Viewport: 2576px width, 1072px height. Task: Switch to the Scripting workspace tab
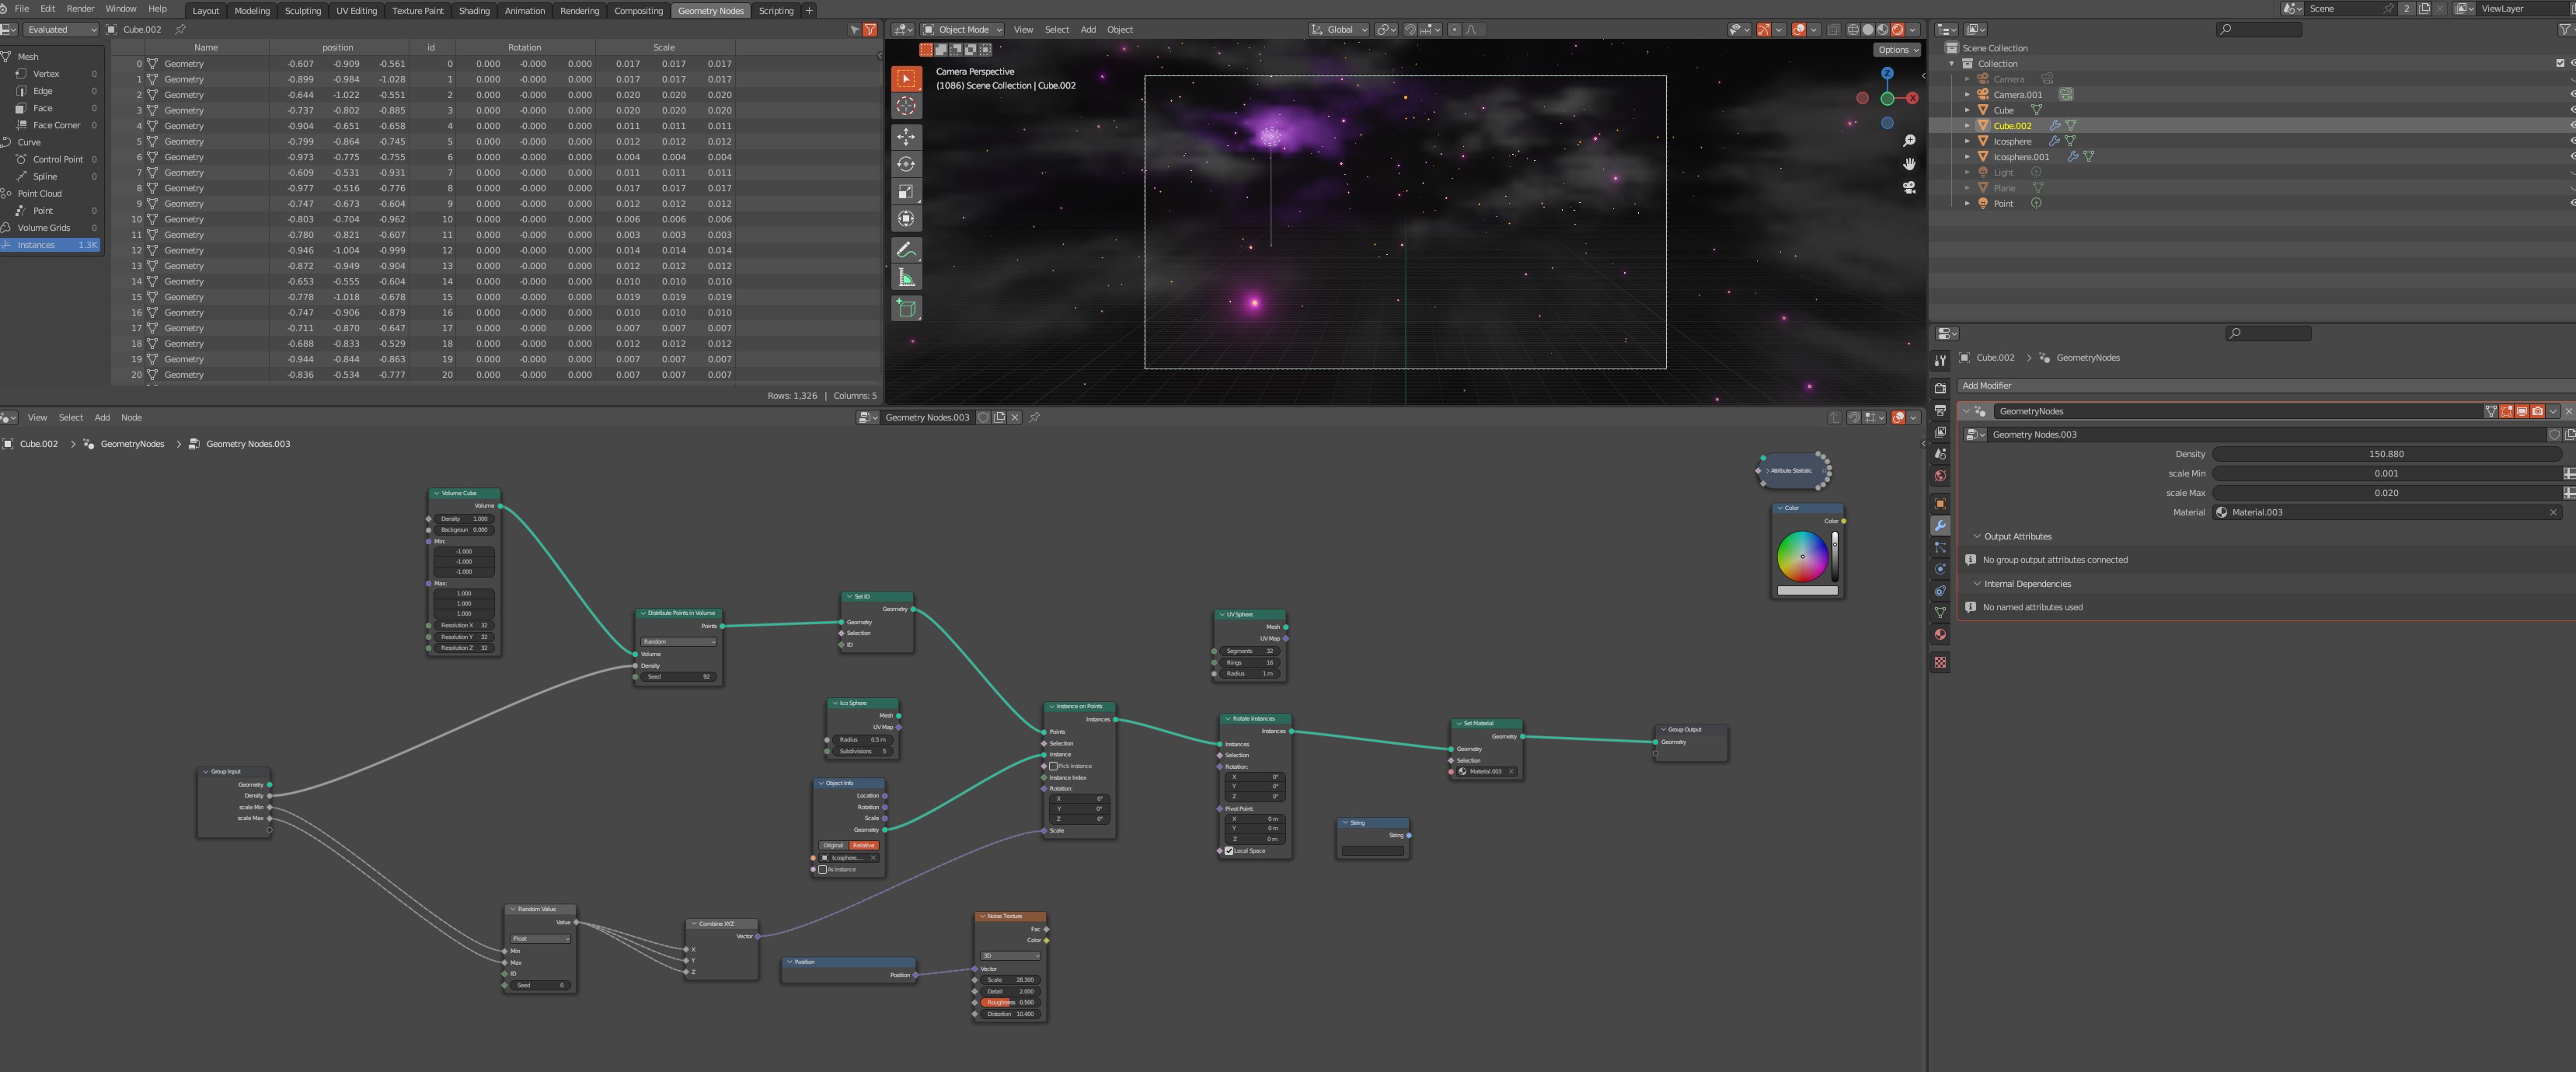pyautogui.click(x=776, y=10)
